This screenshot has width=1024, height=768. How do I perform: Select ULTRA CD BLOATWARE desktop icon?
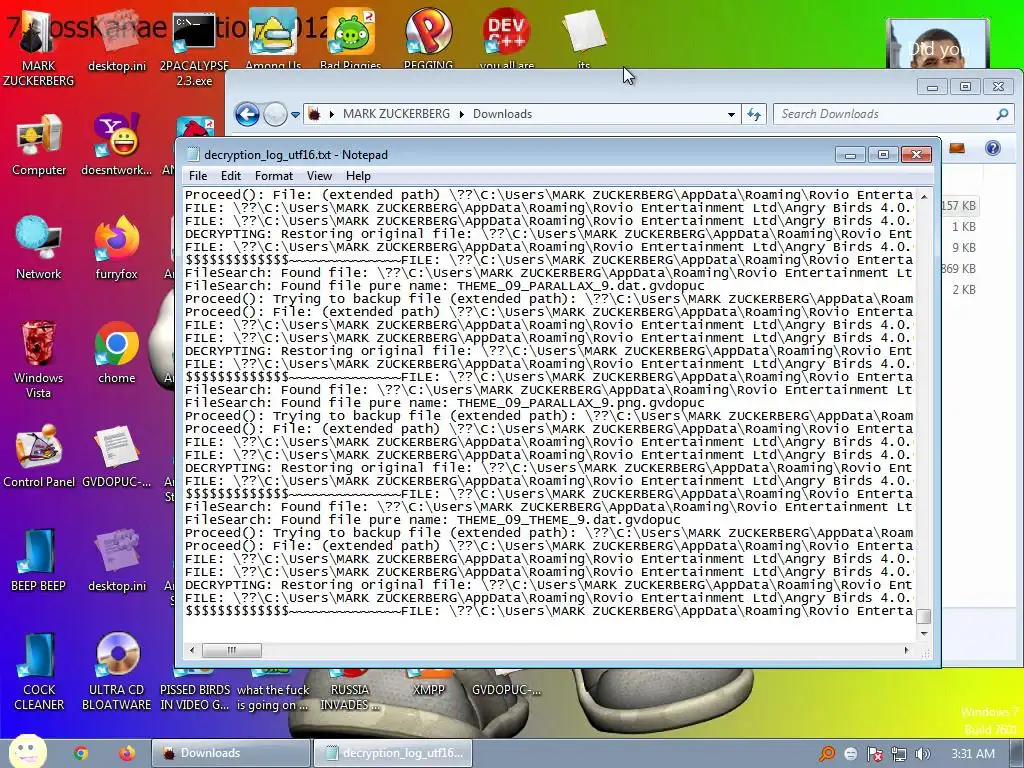(x=116, y=671)
